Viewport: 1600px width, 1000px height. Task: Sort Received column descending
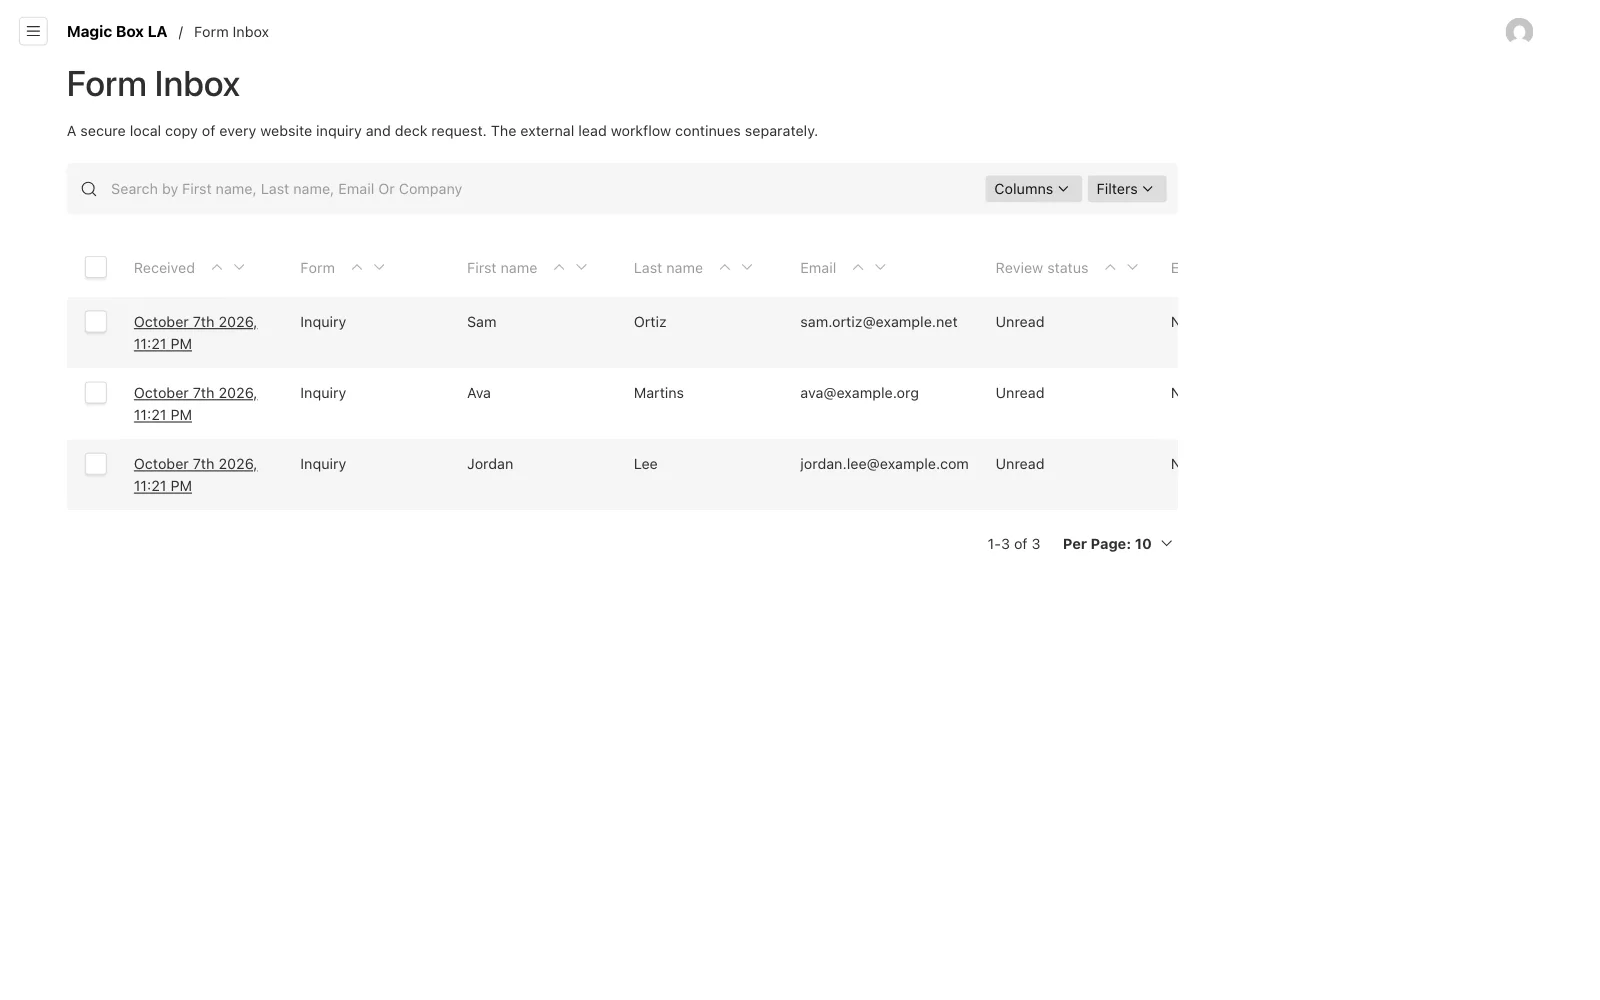click(x=239, y=267)
